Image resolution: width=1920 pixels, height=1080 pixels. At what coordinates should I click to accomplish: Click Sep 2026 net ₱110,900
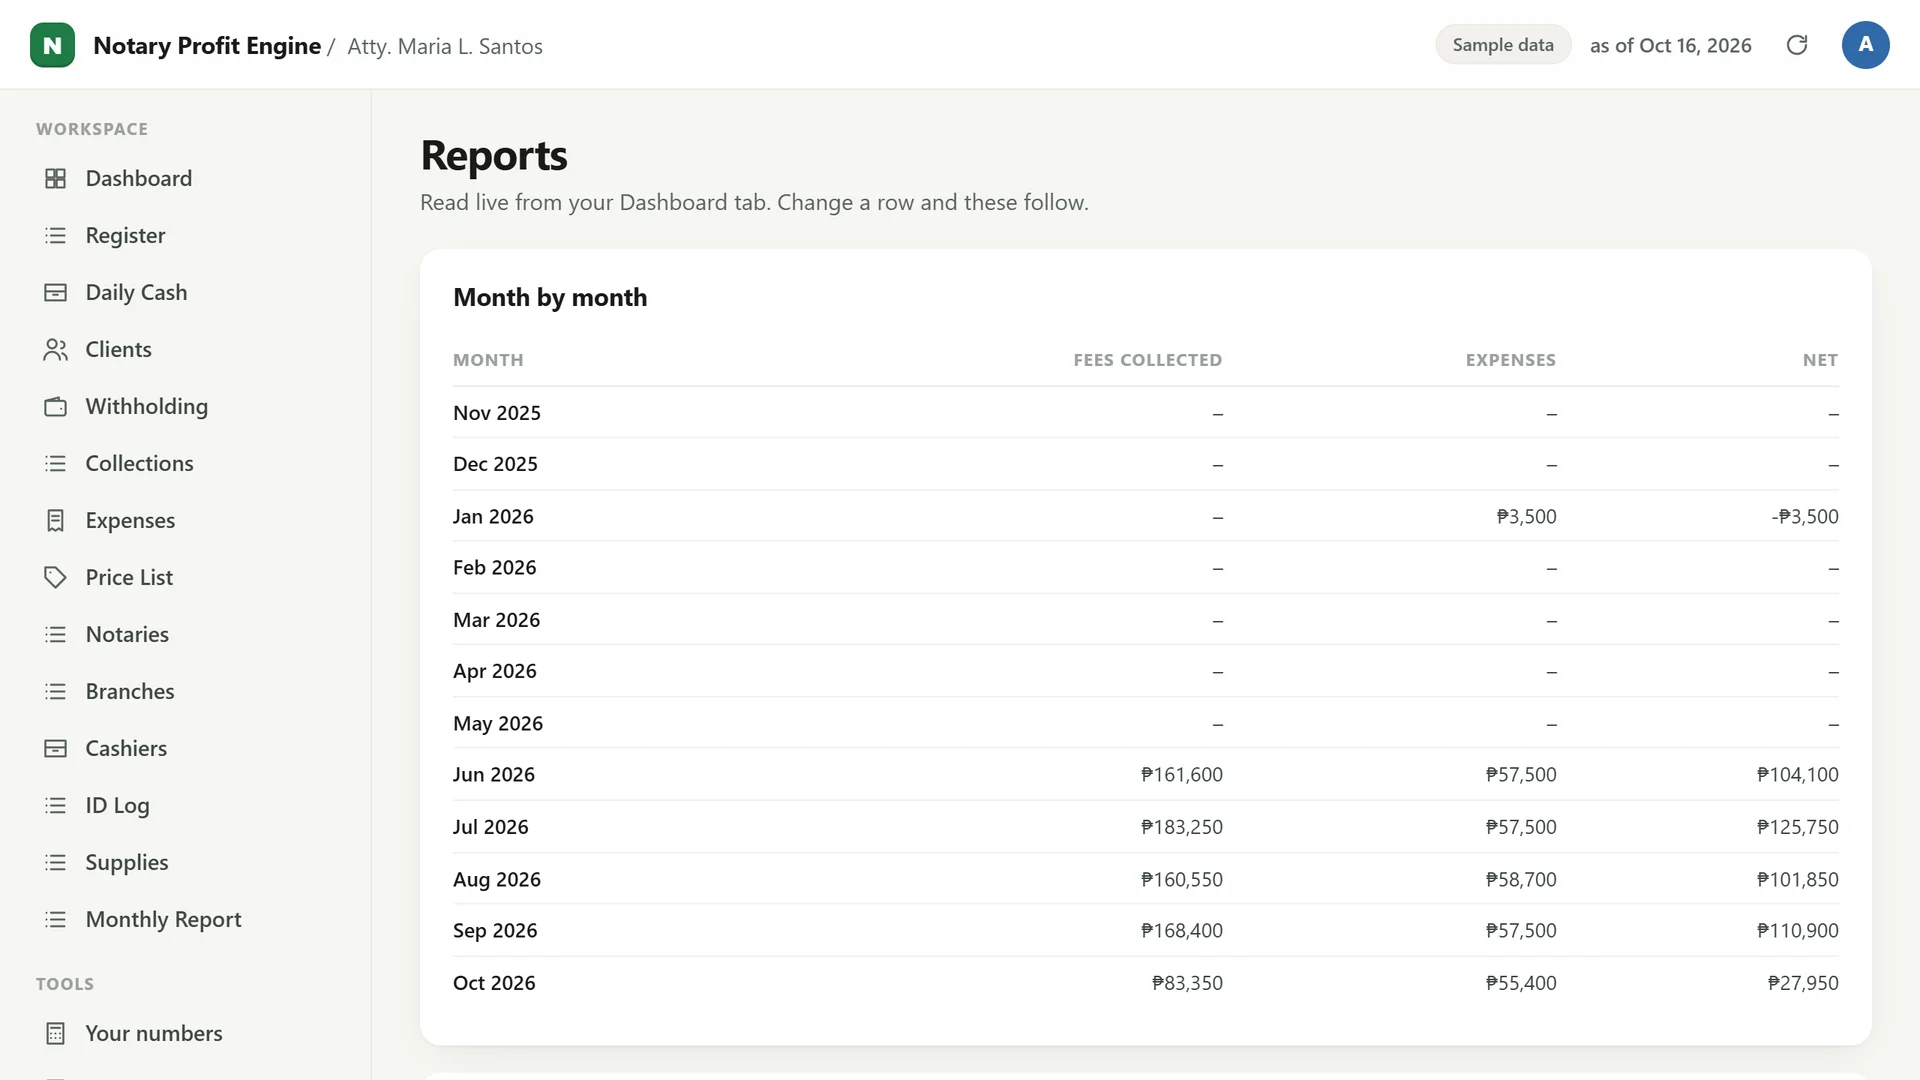[1797, 930]
